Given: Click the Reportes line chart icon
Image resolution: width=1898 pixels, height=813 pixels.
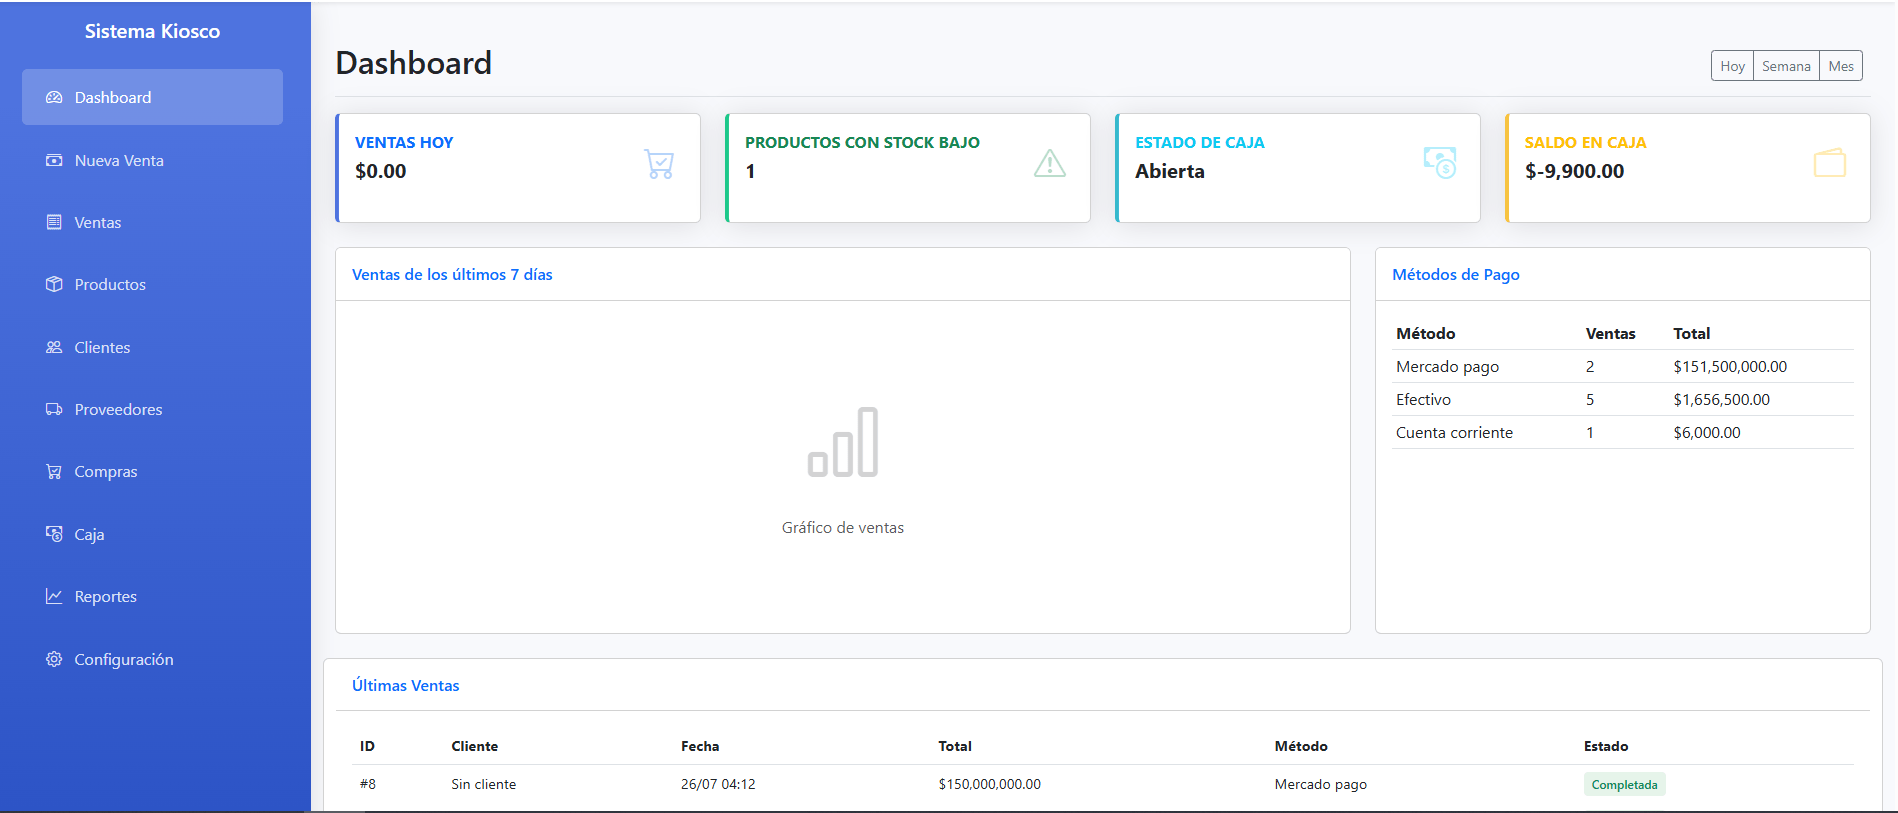Looking at the screenshot, I should (x=54, y=596).
